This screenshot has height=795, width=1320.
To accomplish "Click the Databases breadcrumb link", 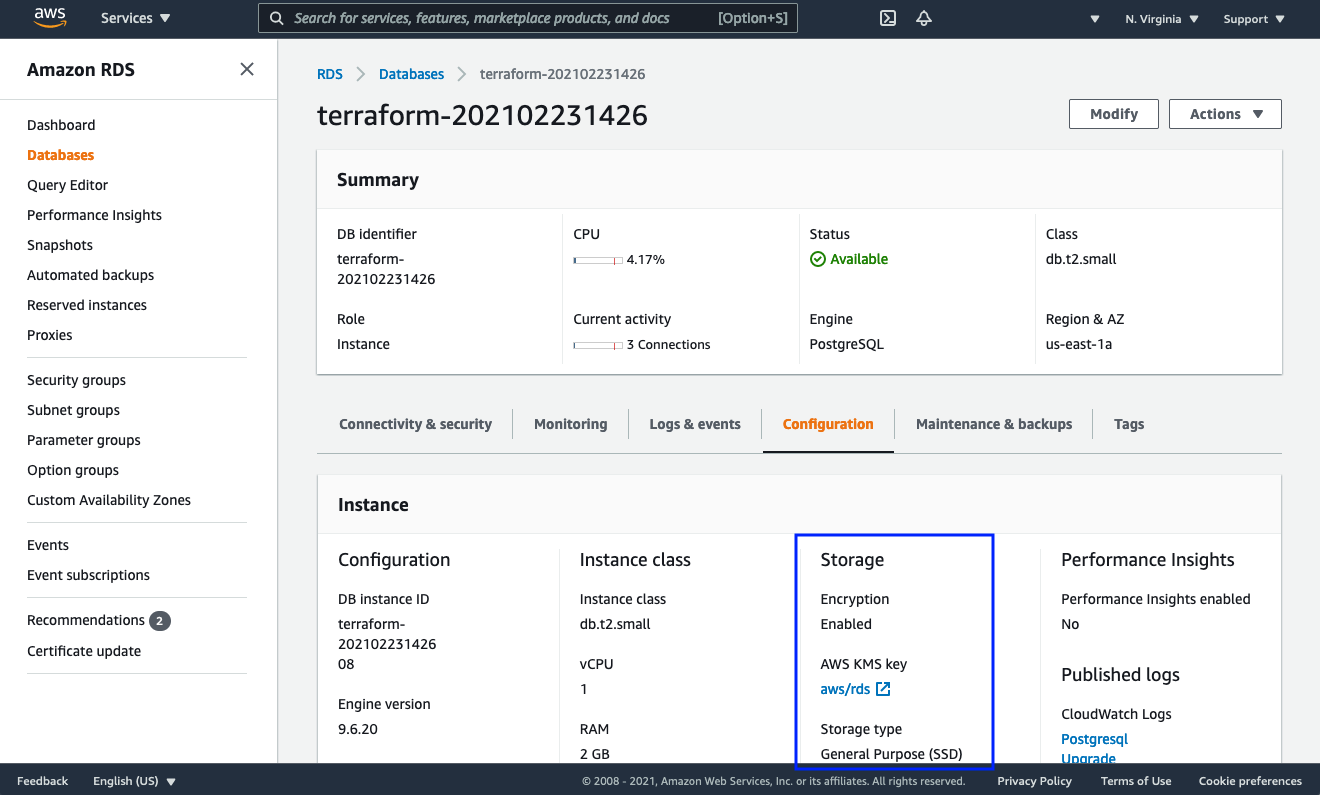I will coord(411,74).
